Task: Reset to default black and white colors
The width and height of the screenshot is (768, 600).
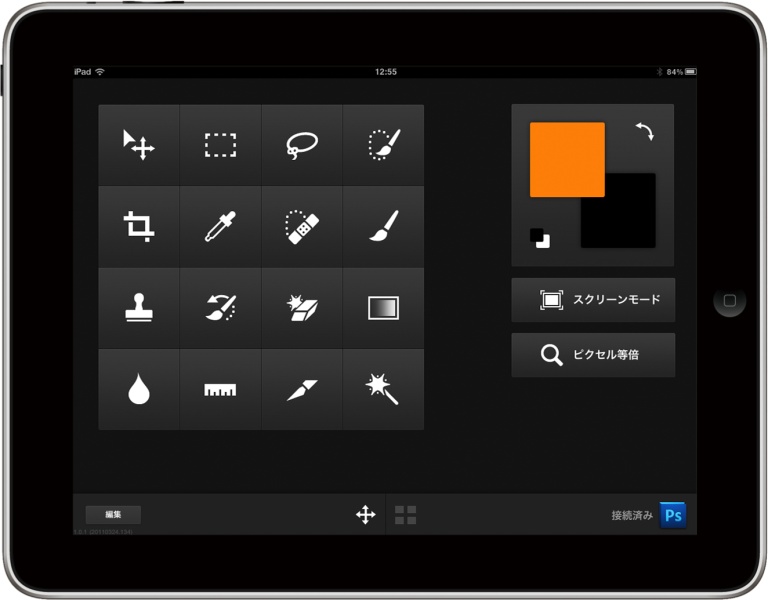Action: tap(540, 238)
